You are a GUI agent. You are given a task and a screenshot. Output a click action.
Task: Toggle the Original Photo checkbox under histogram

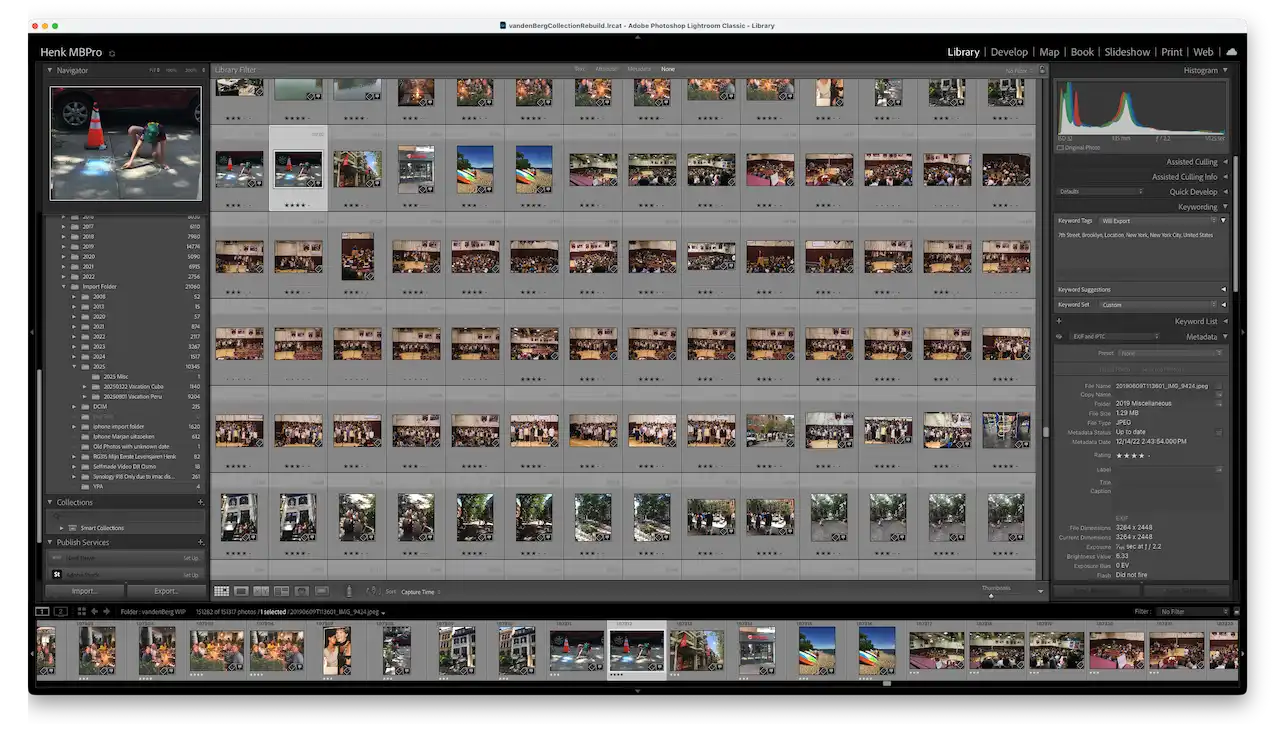[1059, 147]
